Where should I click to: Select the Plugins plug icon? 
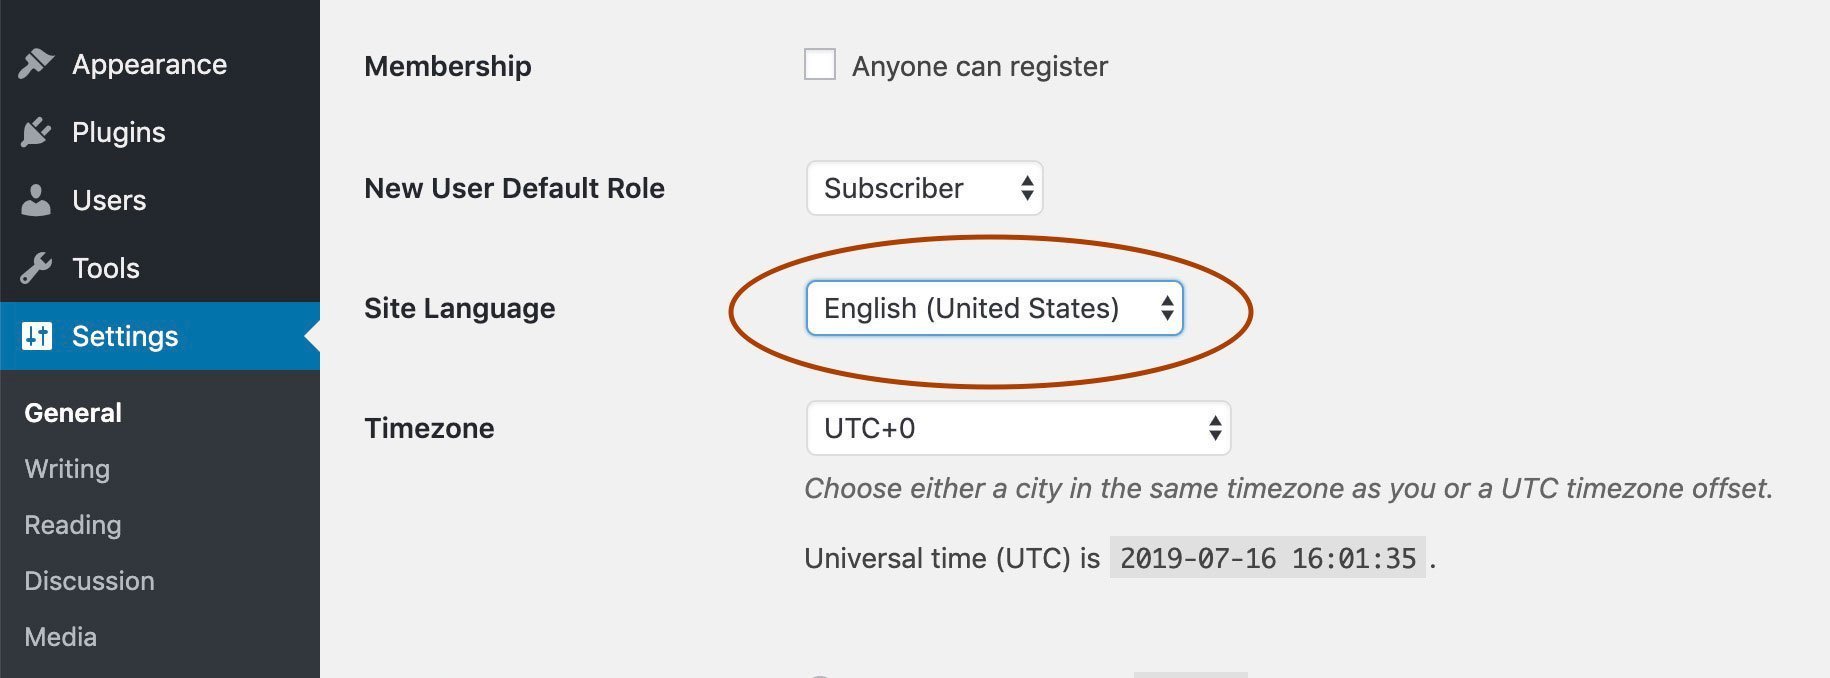(35, 131)
